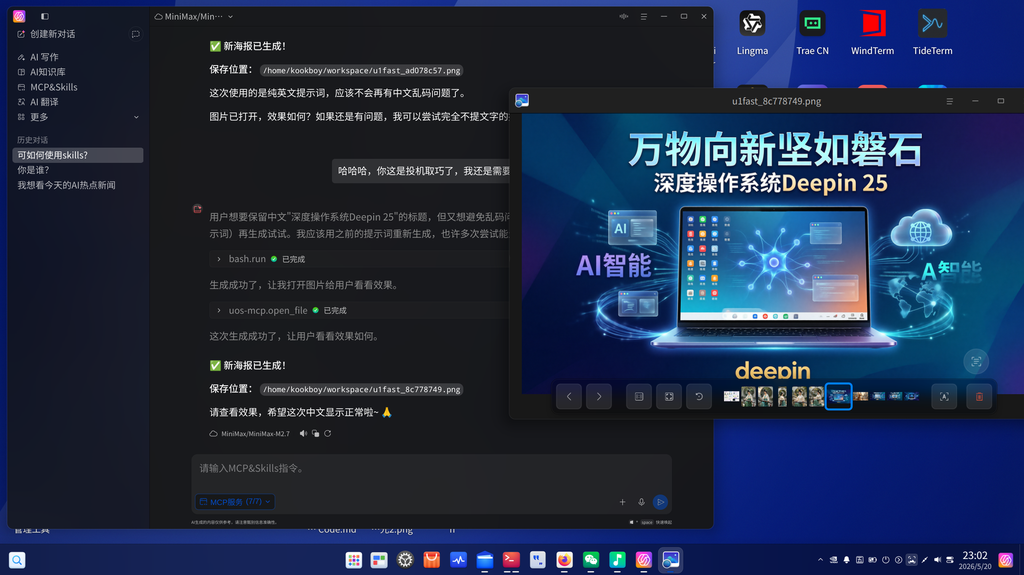
Task: Open the notifications bell in system tray
Action: point(846,560)
